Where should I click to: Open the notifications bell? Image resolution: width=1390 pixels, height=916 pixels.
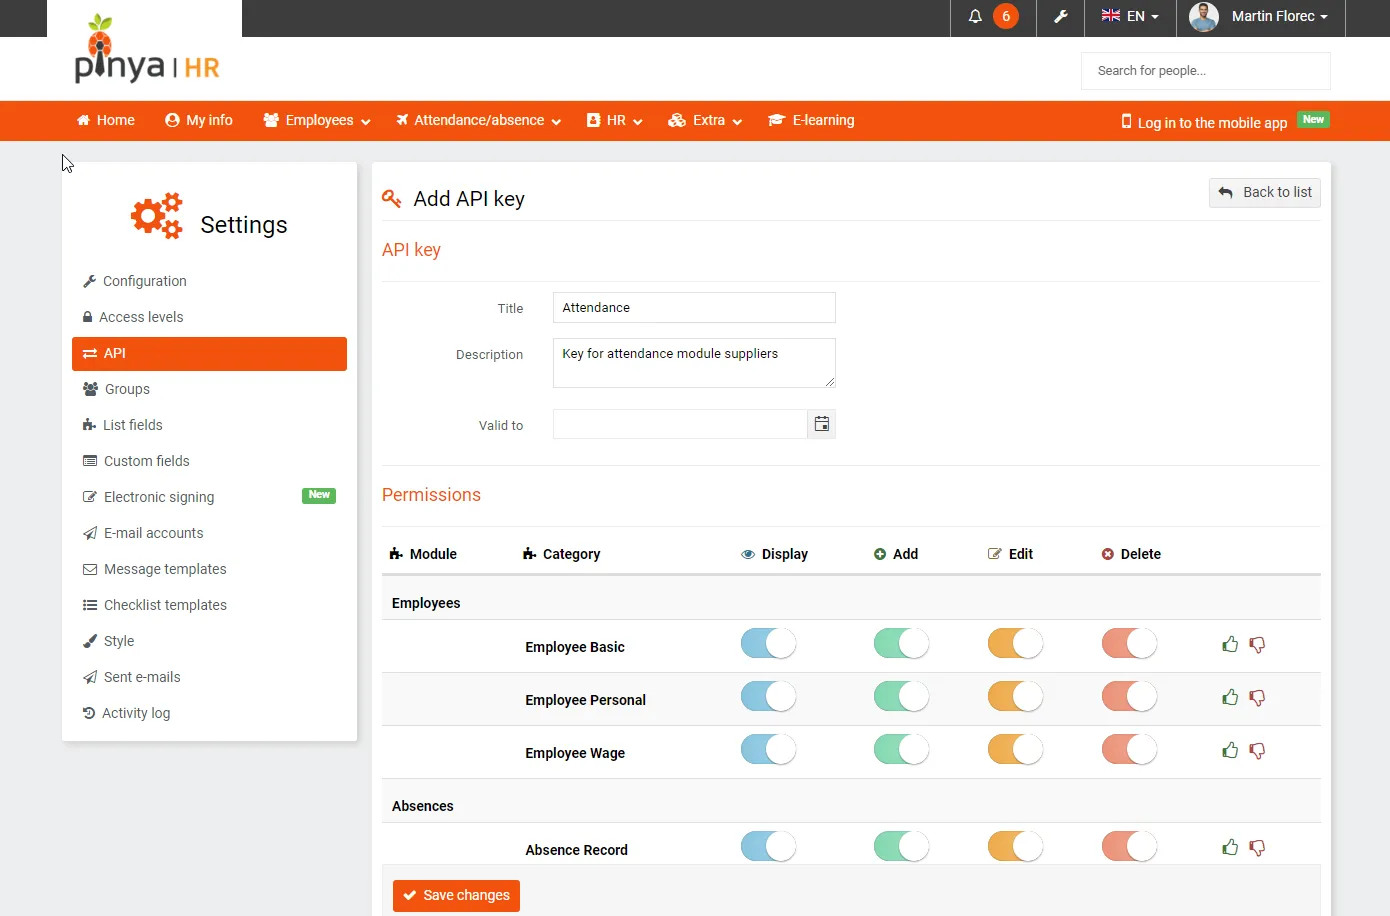(x=975, y=16)
